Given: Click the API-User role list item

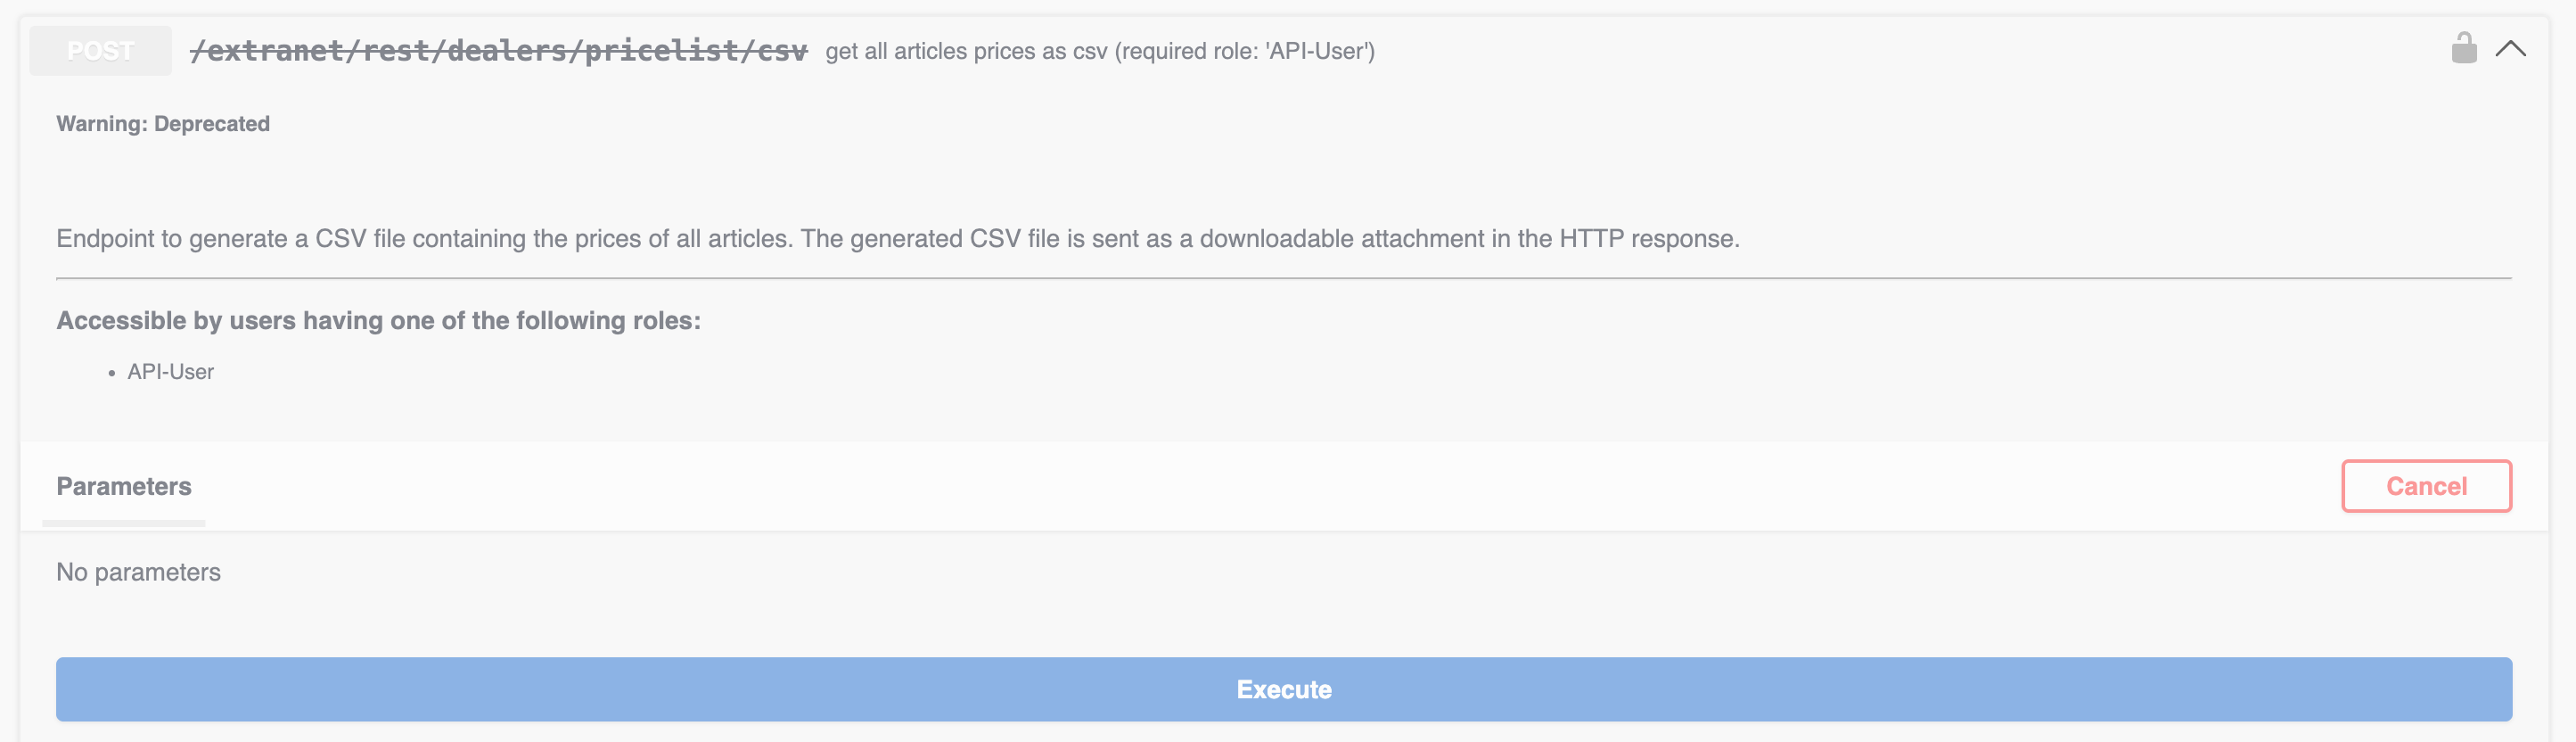Looking at the screenshot, I should click(x=170, y=372).
